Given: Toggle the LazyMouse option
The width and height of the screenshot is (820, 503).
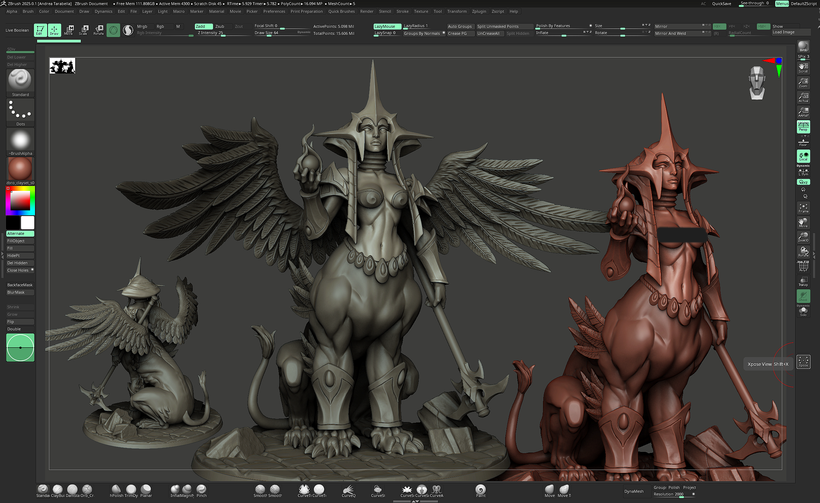Looking at the screenshot, I should coord(386,26).
